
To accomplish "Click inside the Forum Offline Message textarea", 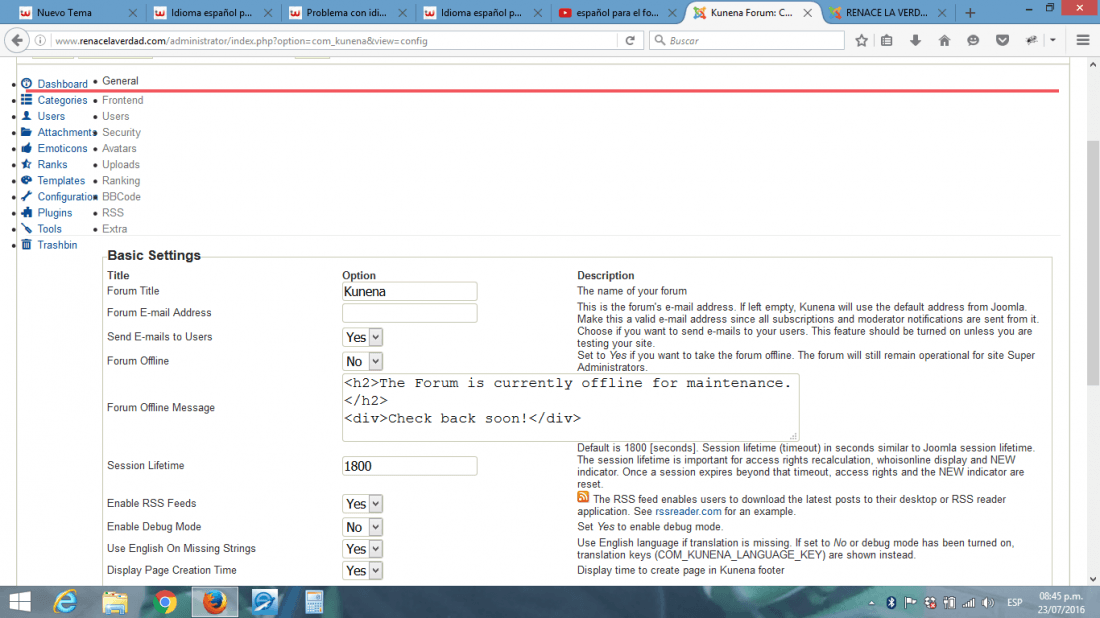I will coord(570,408).
